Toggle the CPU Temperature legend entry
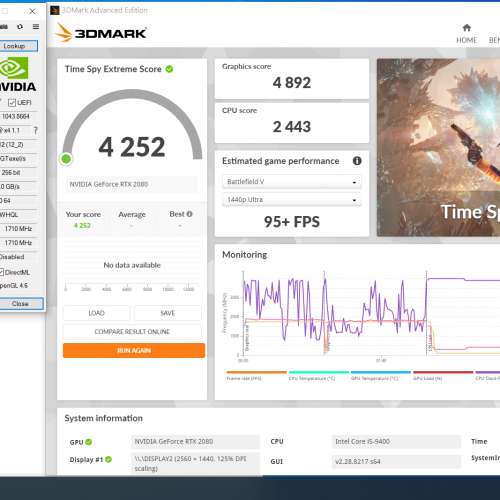Image resolution: width=500 pixels, height=500 pixels. point(319,376)
